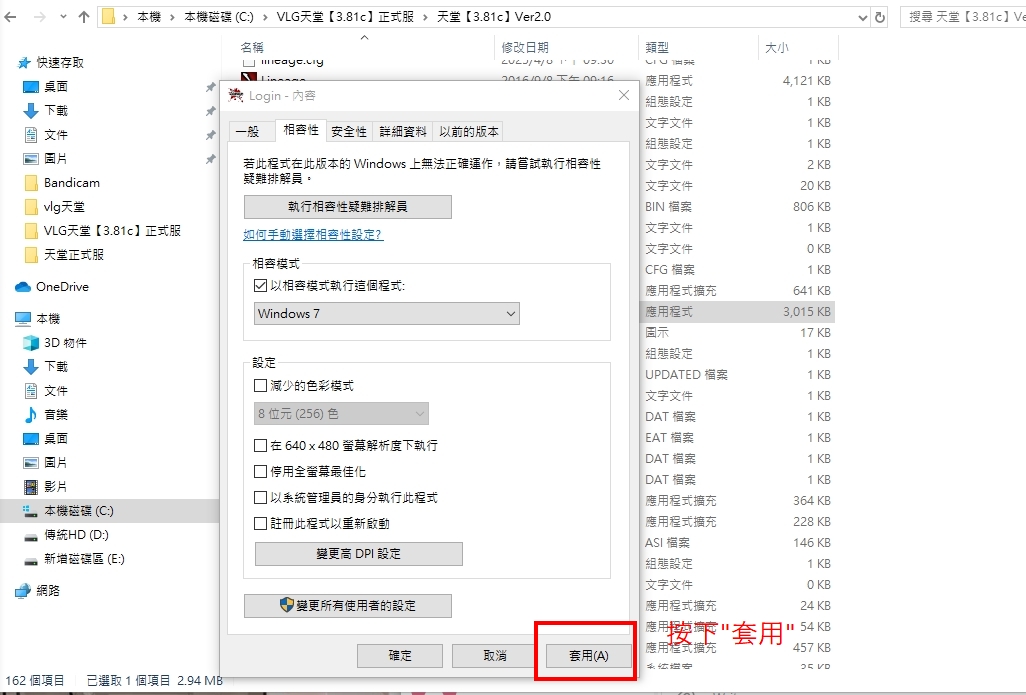Tick 停用全螢幕最佳化 checkbox
This screenshot has height=695, width=1026.
[260, 472]
